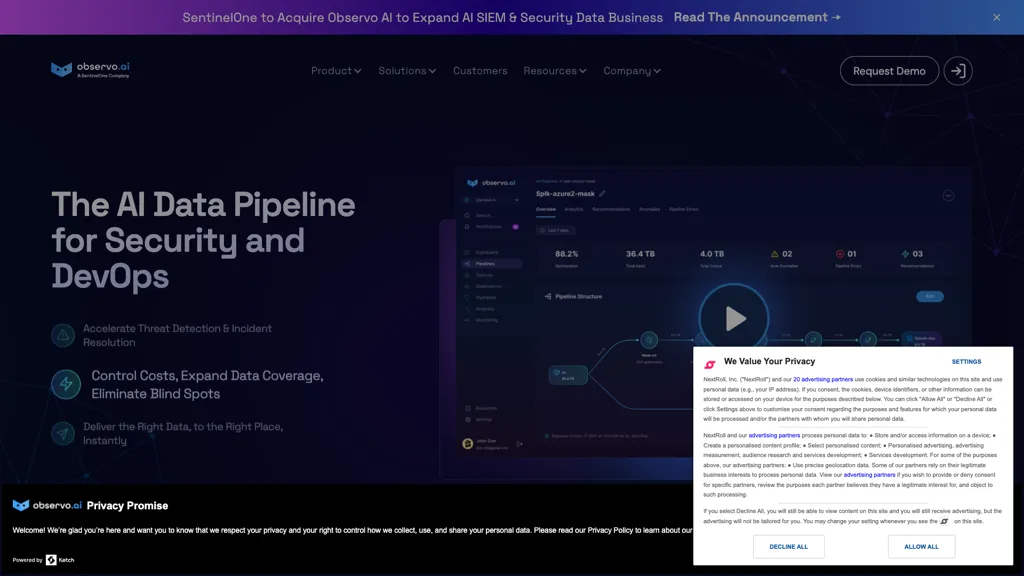1024x576 pixels.
Task: Open the Company menu
Action: (x=632, y=71)
